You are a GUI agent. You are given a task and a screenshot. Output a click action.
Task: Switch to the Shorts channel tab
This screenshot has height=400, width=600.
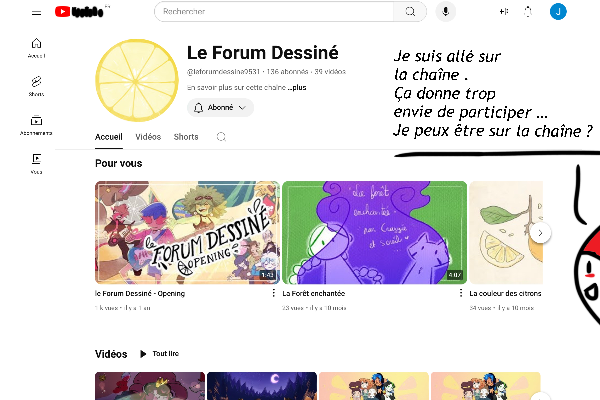pos(186,137)
